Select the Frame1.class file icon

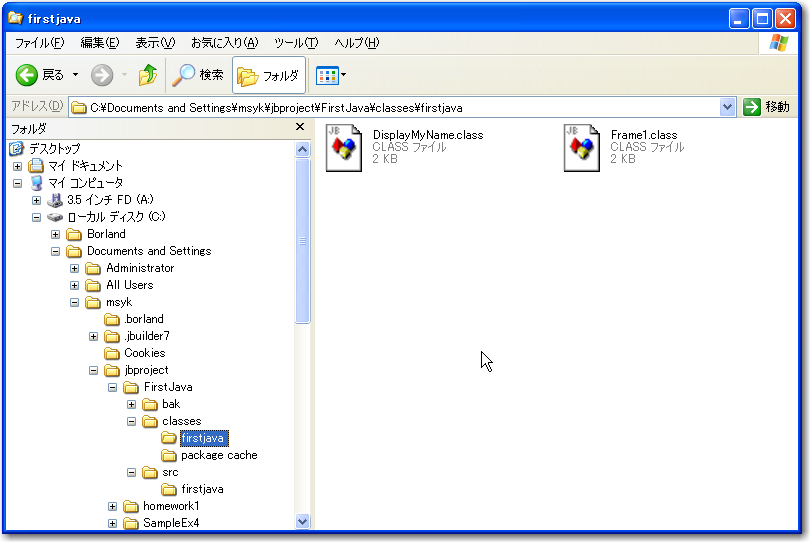(581, 148)
